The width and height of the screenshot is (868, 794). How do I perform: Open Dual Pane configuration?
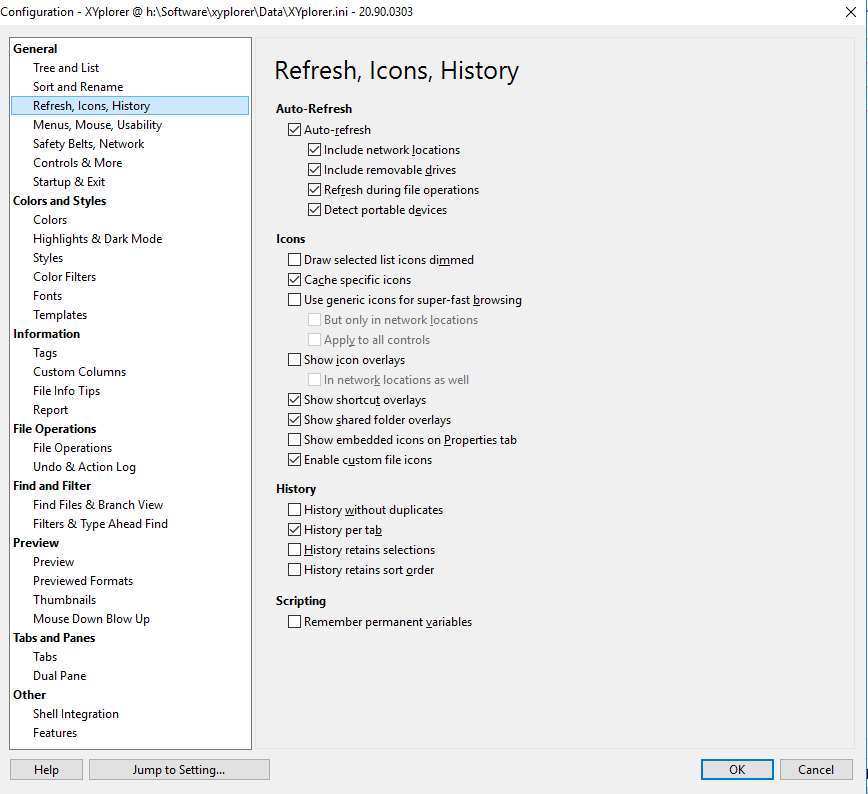[58, 675]
